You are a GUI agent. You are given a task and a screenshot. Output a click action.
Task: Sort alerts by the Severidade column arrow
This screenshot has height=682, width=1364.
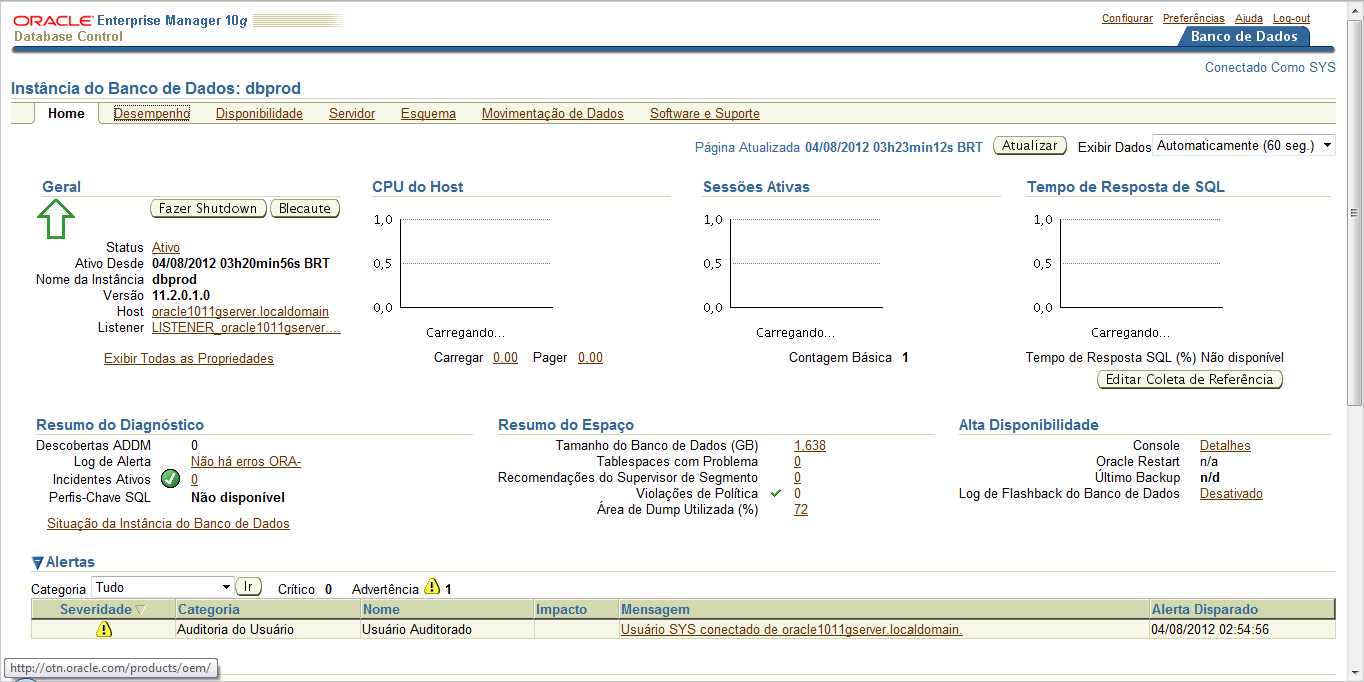click(x=140, y=610)
